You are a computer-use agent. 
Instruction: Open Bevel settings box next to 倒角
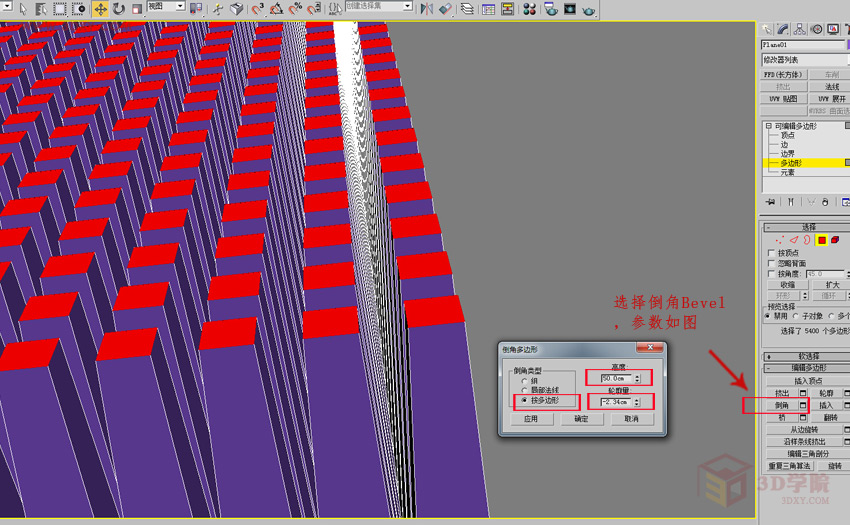click(x=803, y=405)
